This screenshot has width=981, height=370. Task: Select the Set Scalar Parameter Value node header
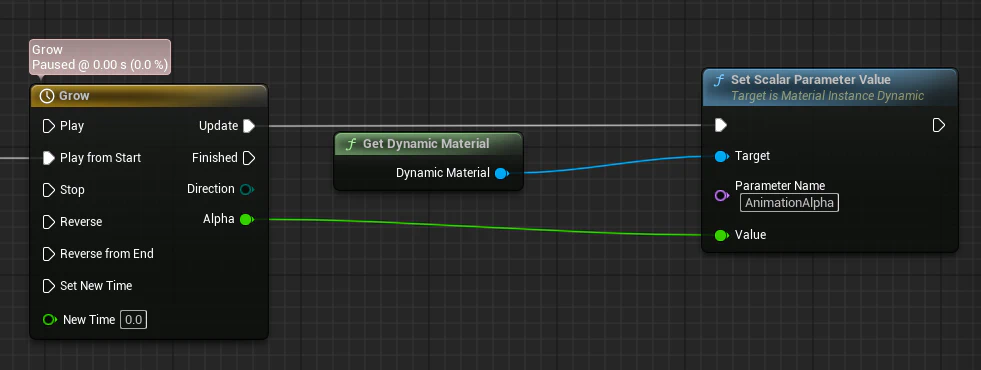click(x=830, y=87)
